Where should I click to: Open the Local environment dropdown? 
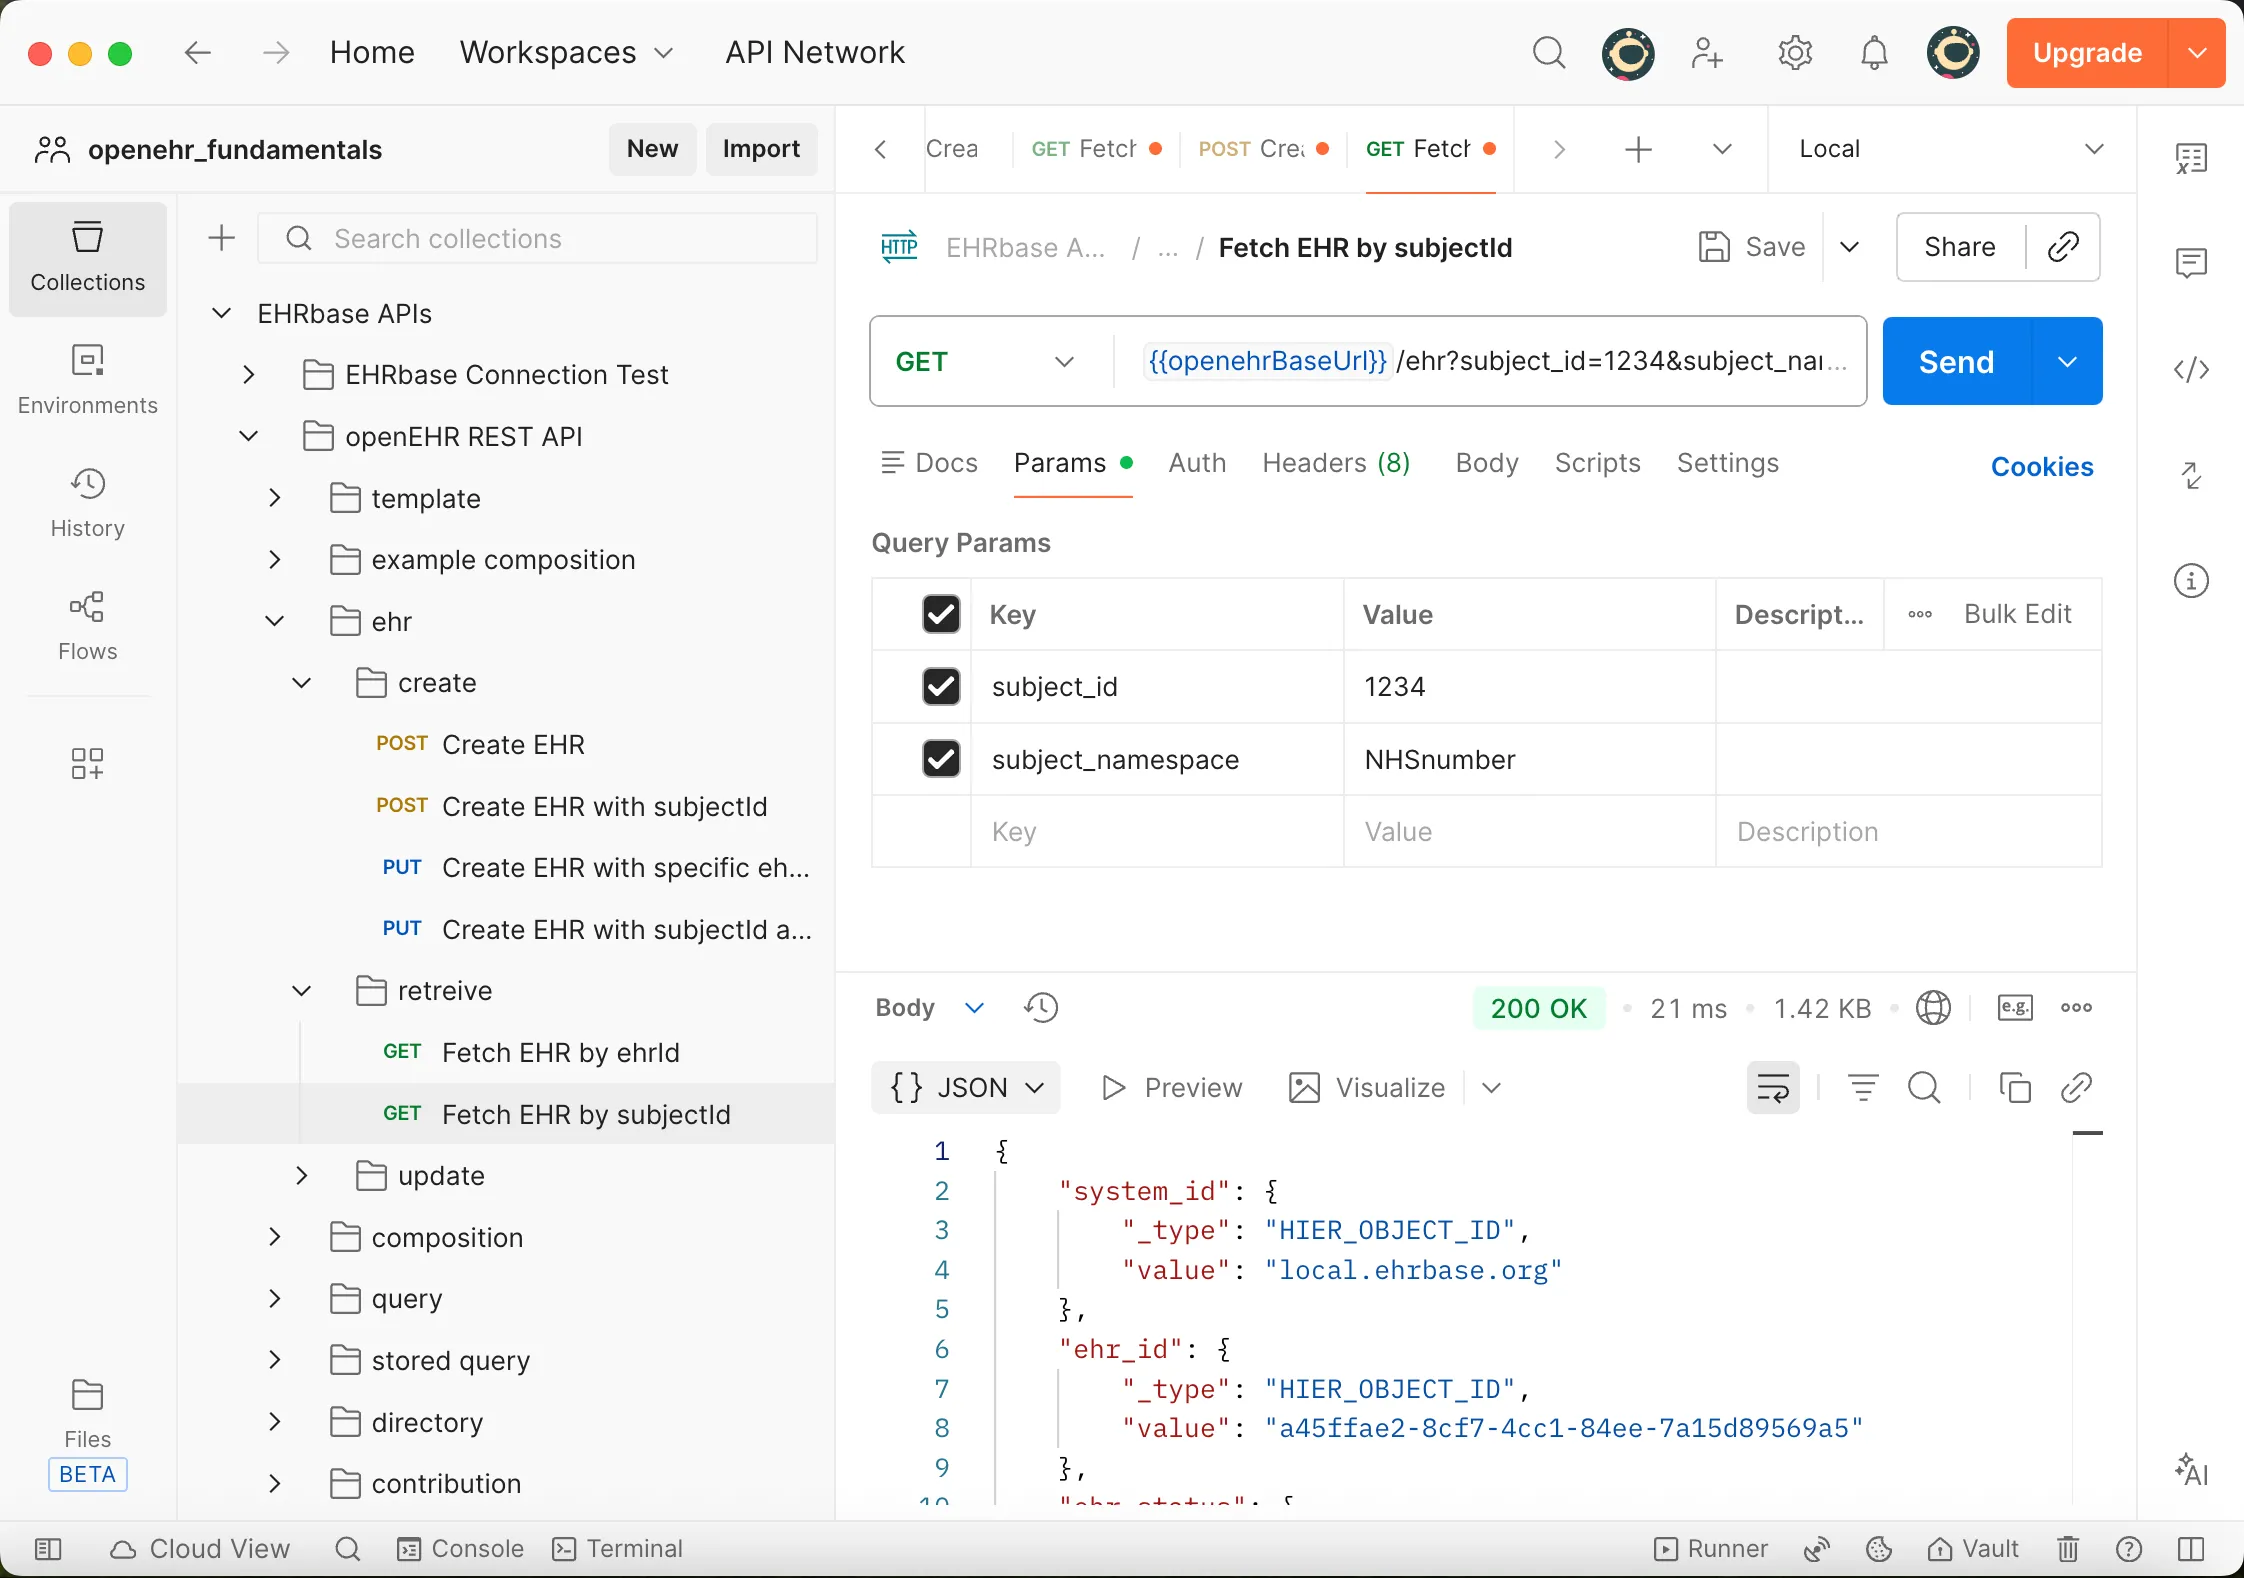pyautogui.click(x=1948, y=148)
